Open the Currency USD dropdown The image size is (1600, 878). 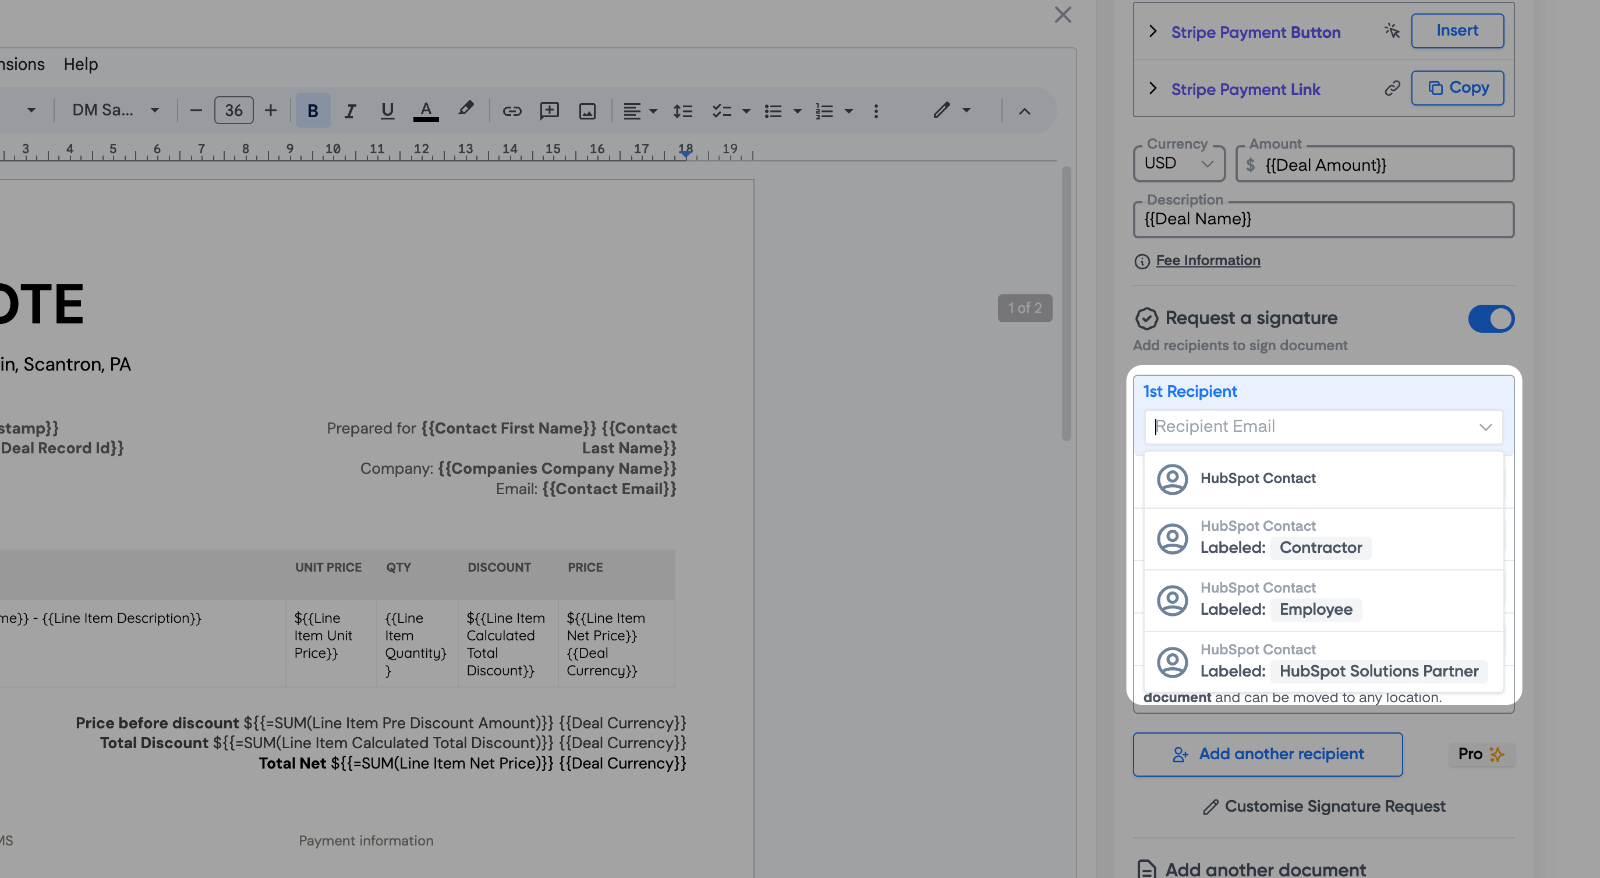[1179, 164]
